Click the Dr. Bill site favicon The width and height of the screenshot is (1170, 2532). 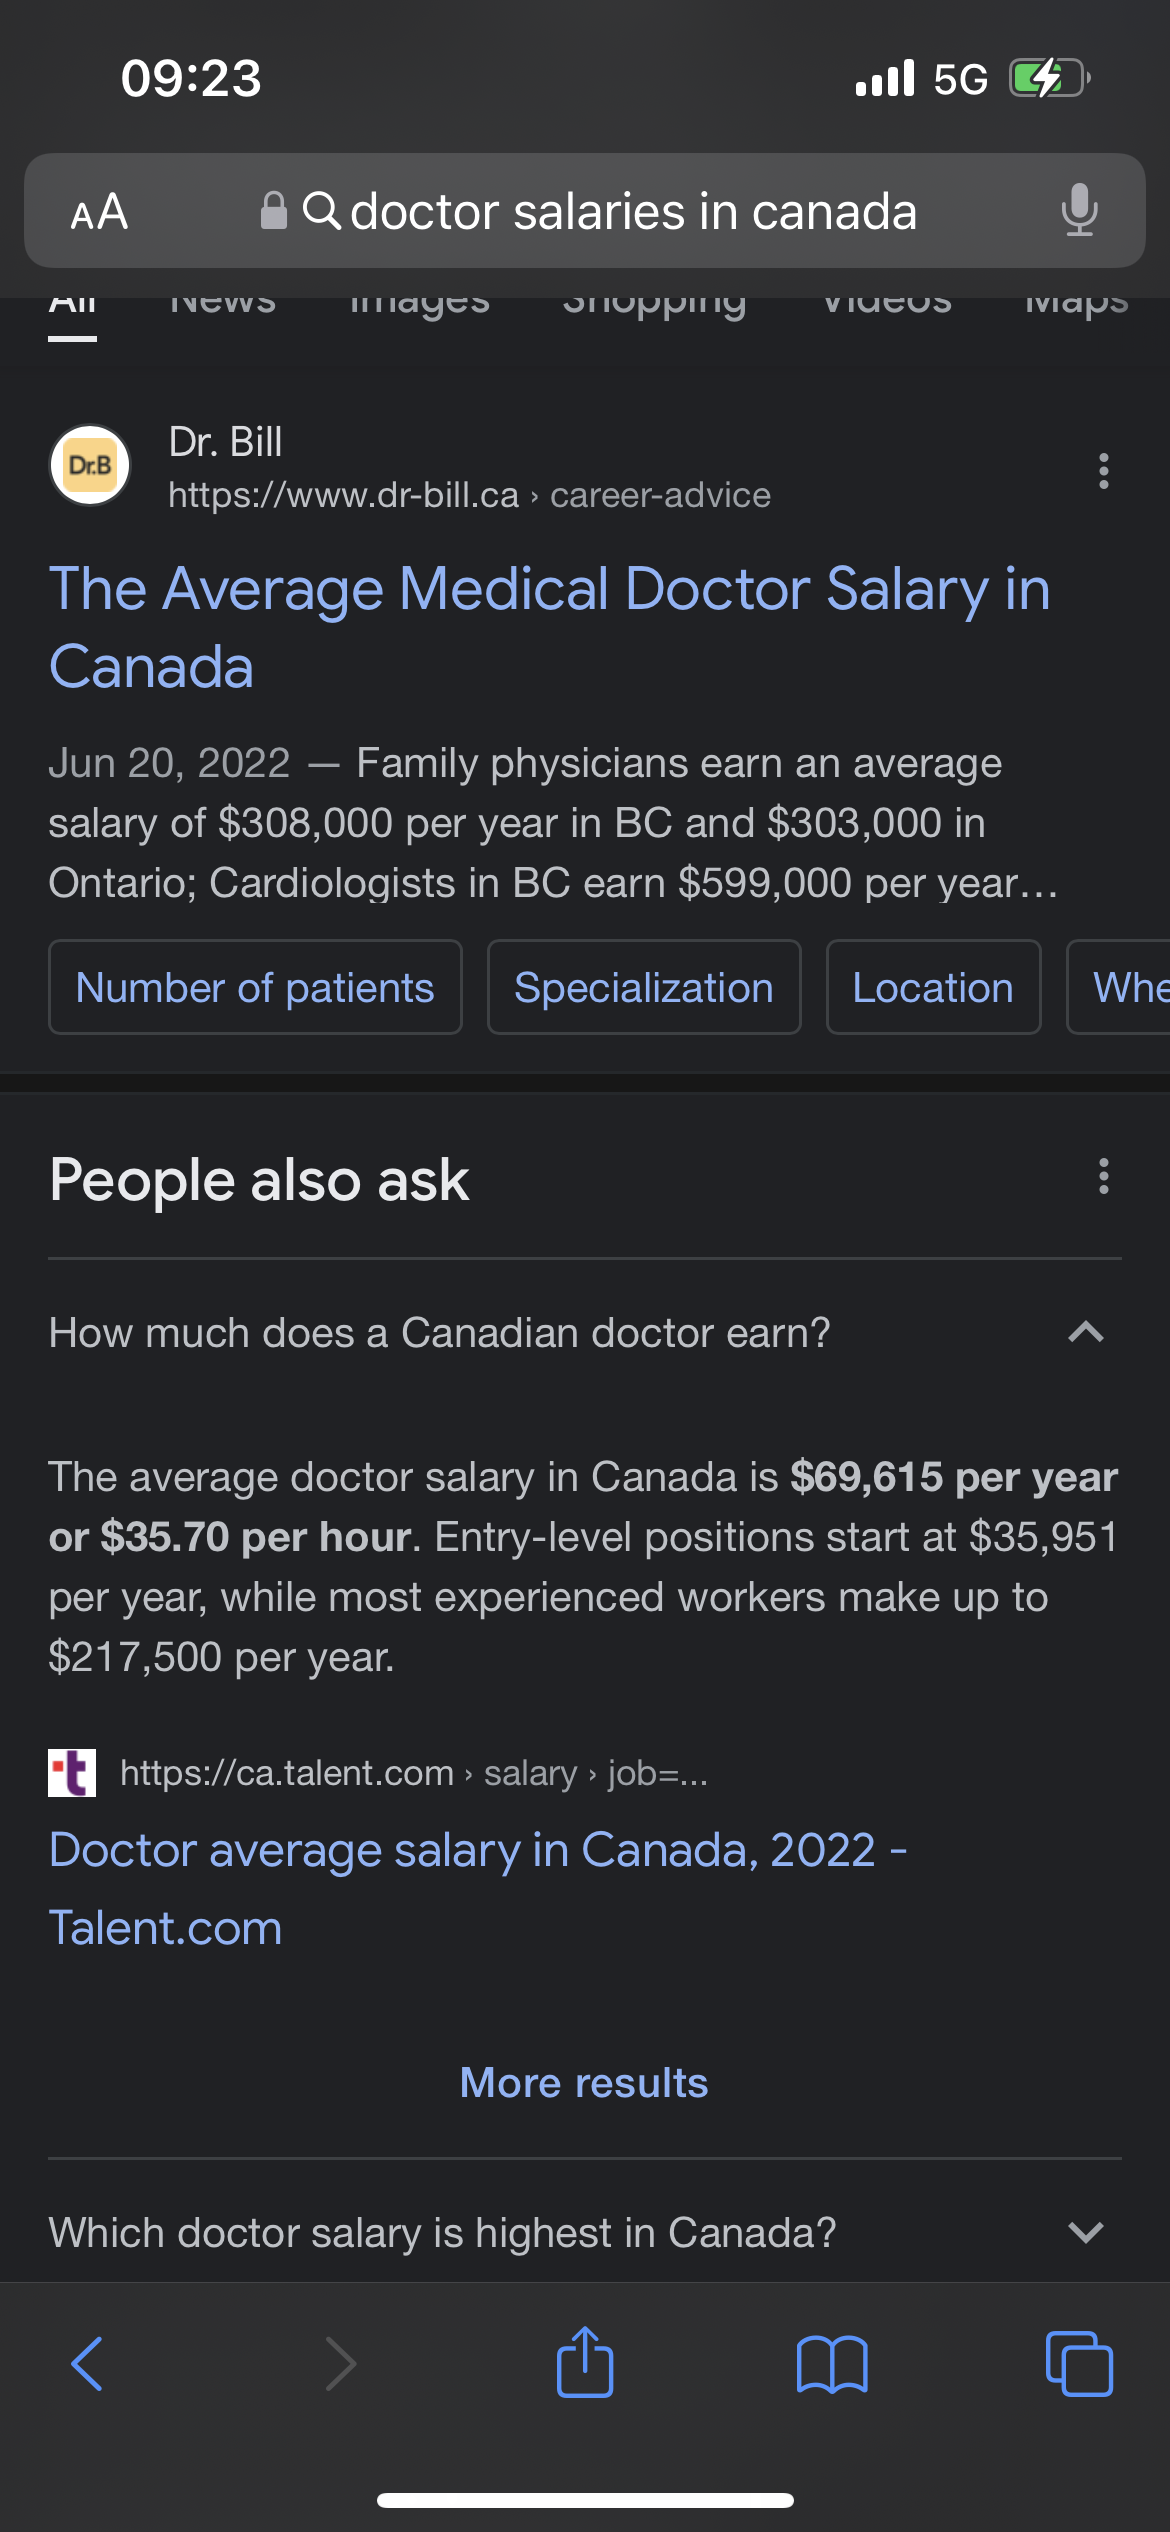click(90, 465)
